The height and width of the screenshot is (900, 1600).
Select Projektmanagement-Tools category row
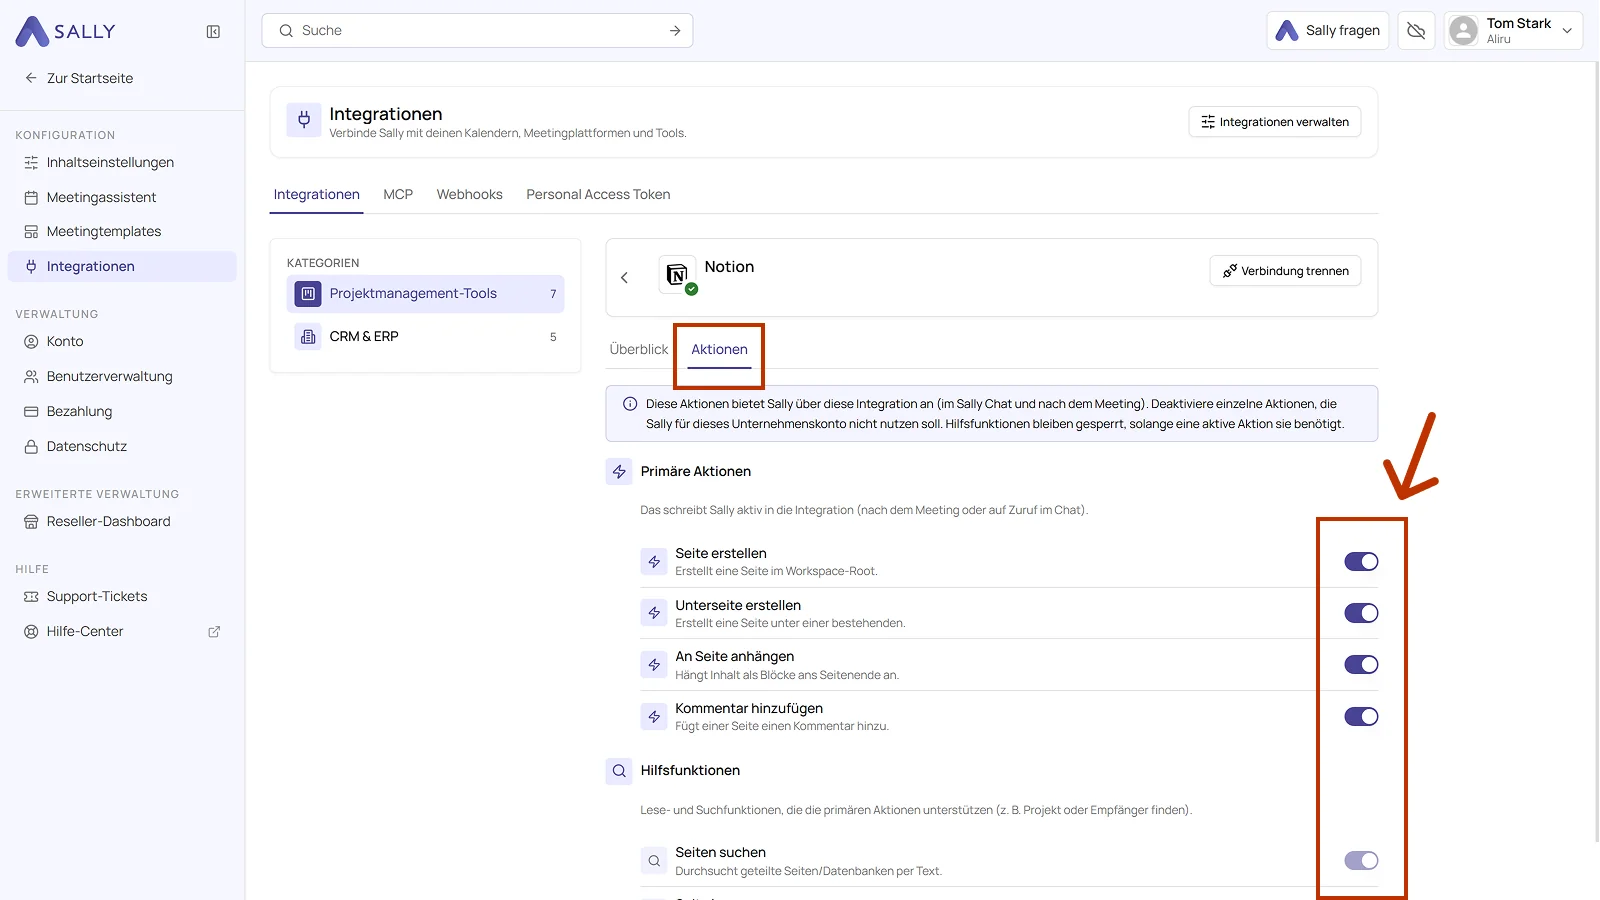pyautogui.click(x=426, y=294)
